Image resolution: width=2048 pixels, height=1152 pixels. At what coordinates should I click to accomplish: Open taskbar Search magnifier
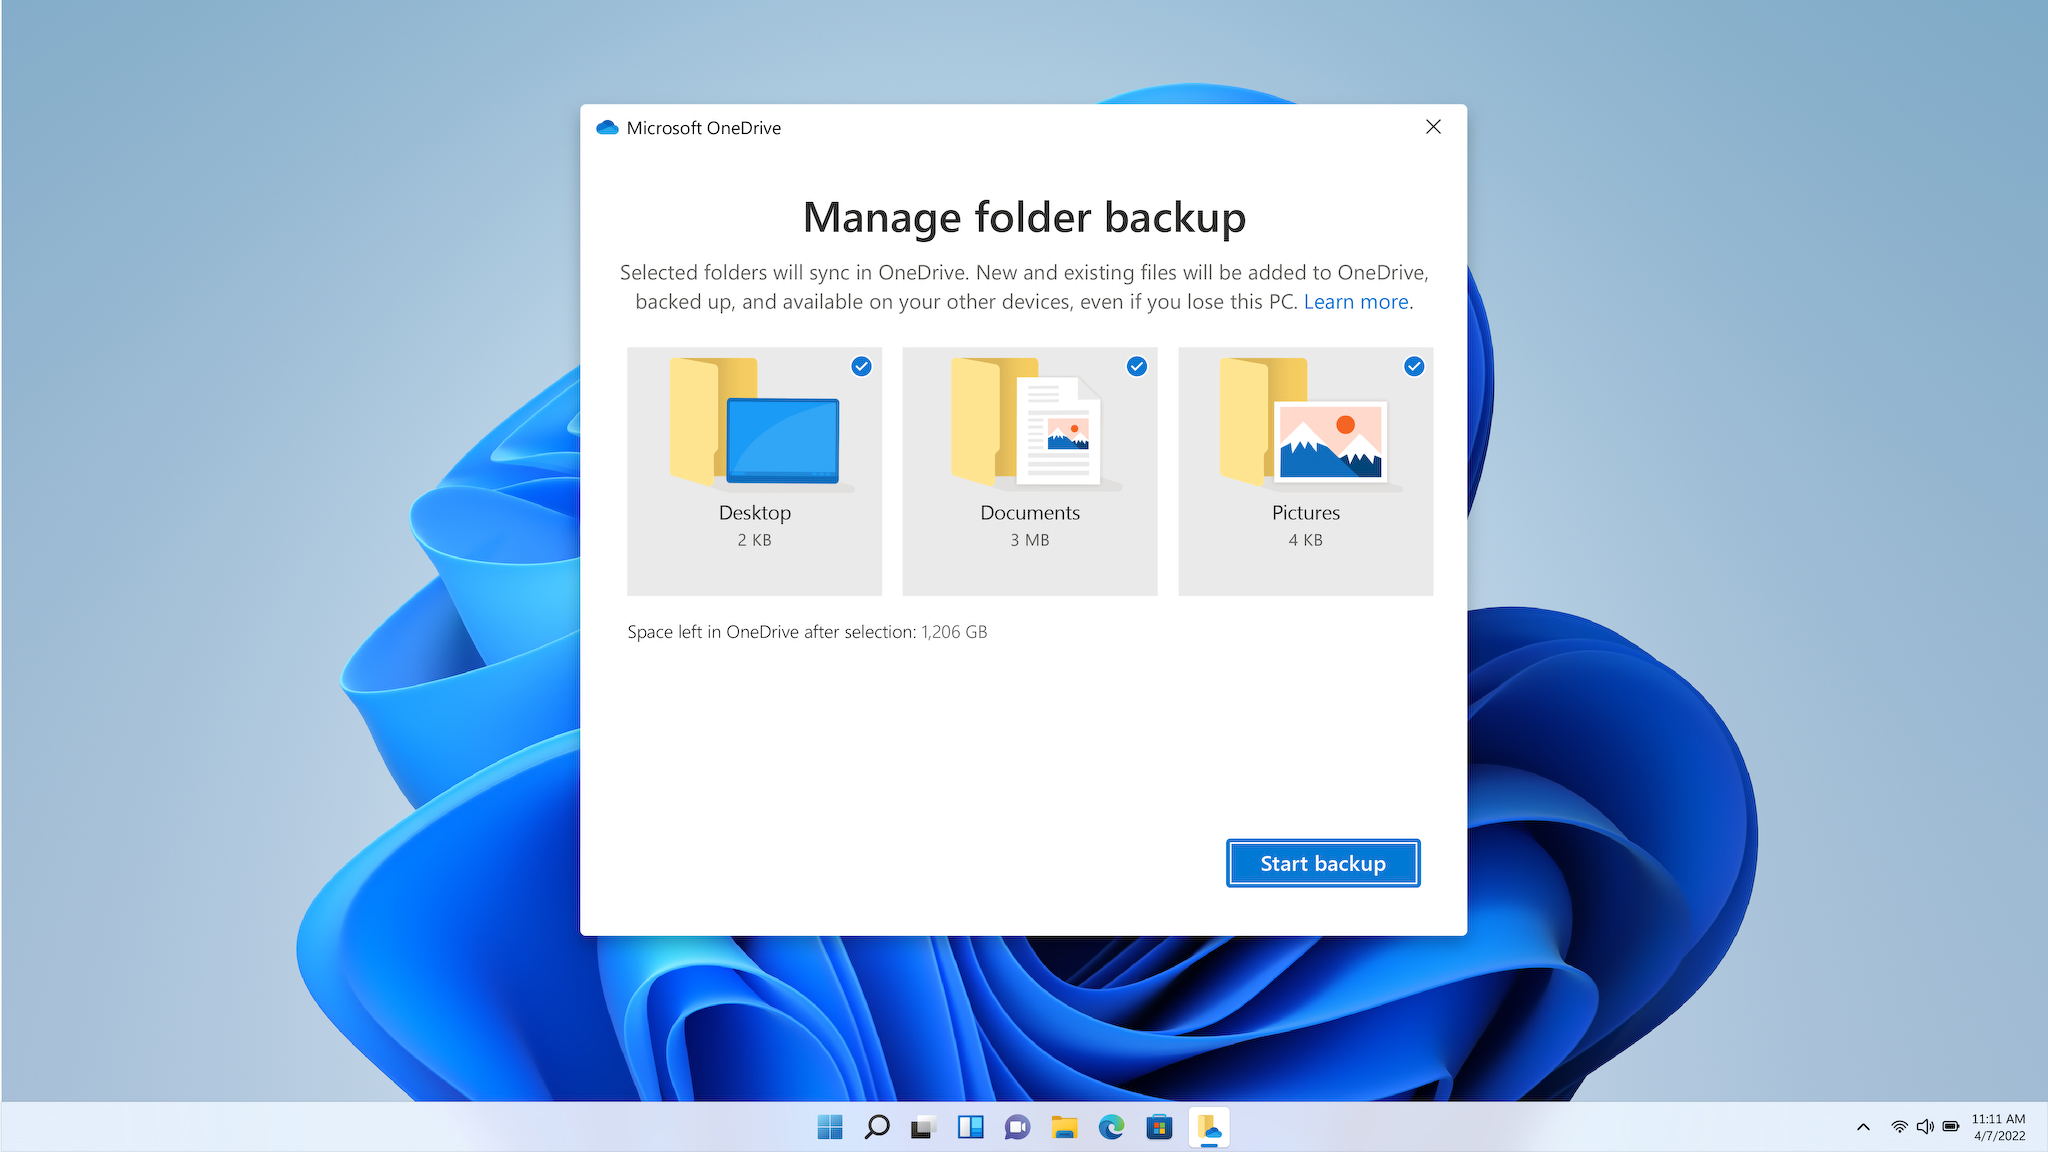877,1127
